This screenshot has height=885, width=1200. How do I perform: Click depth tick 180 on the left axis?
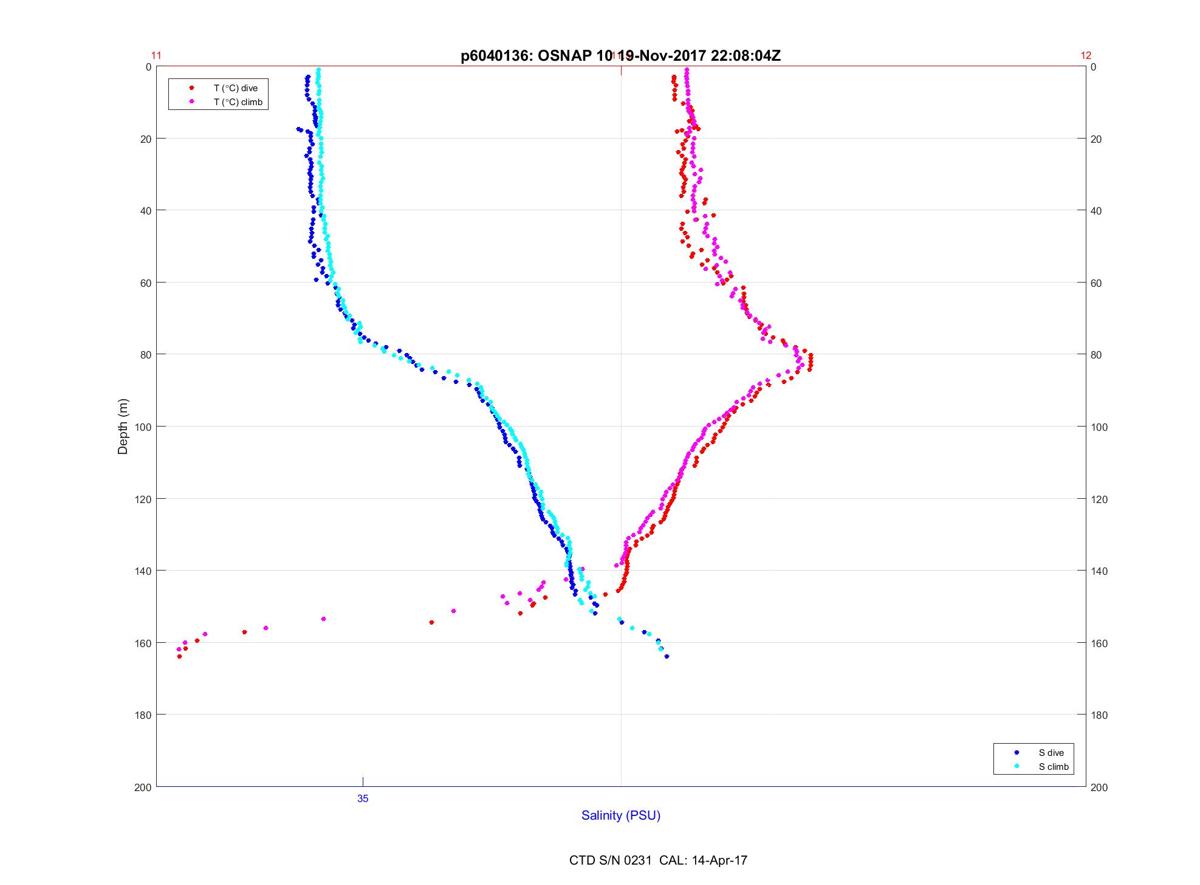(x=142, y=715)
